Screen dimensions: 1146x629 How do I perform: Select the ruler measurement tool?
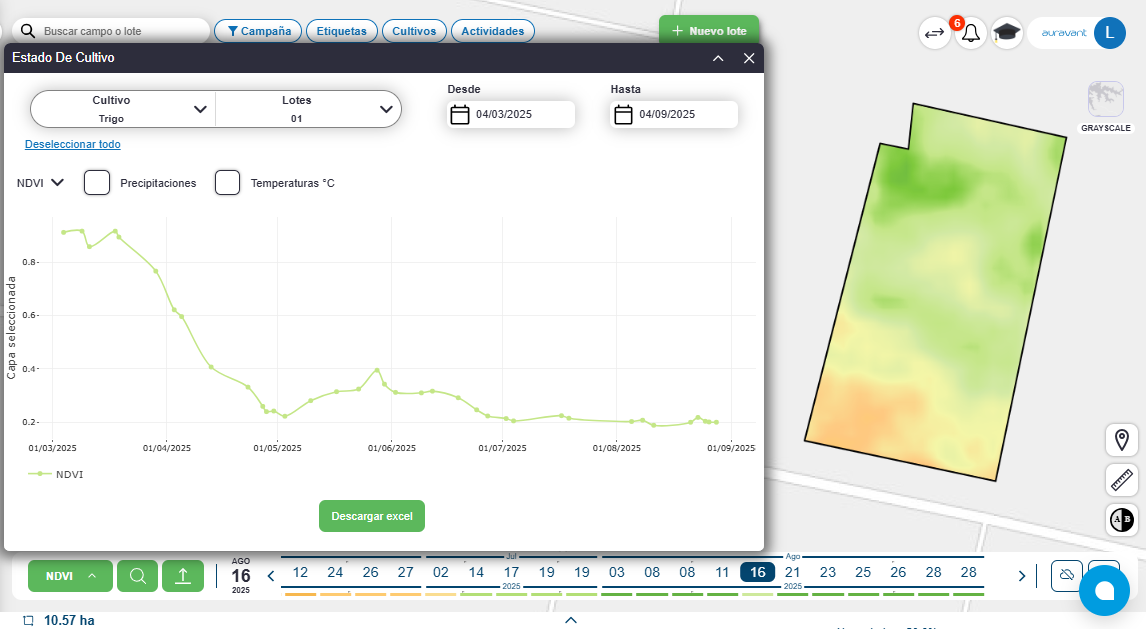pyautogui.click(x=1122, y=480)
